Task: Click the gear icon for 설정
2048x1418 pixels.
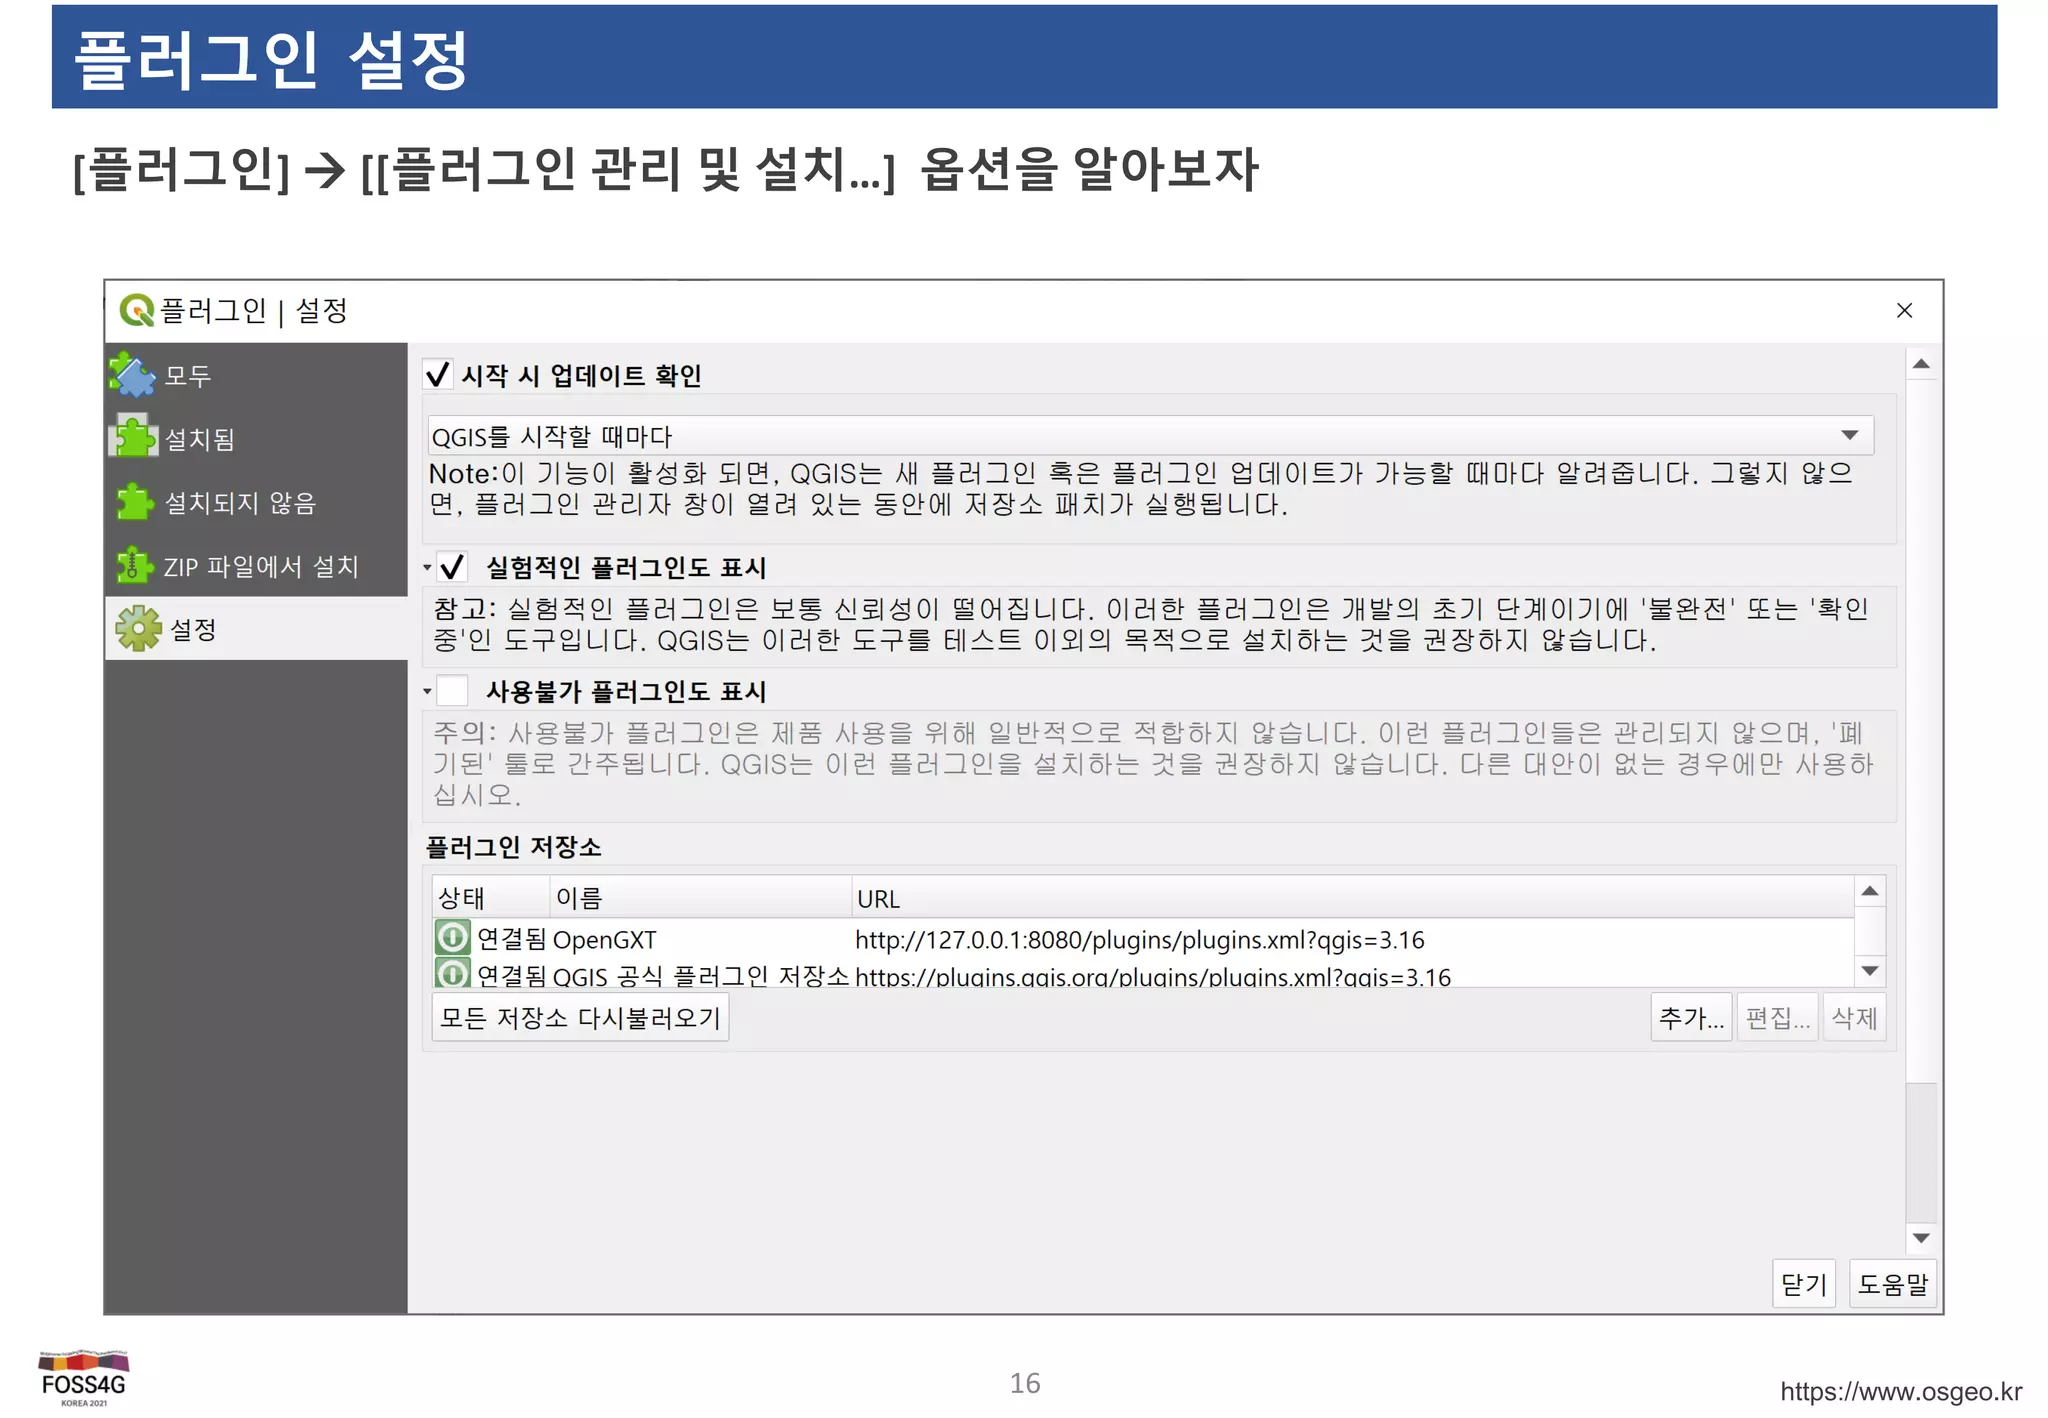Action: [138, 629]
